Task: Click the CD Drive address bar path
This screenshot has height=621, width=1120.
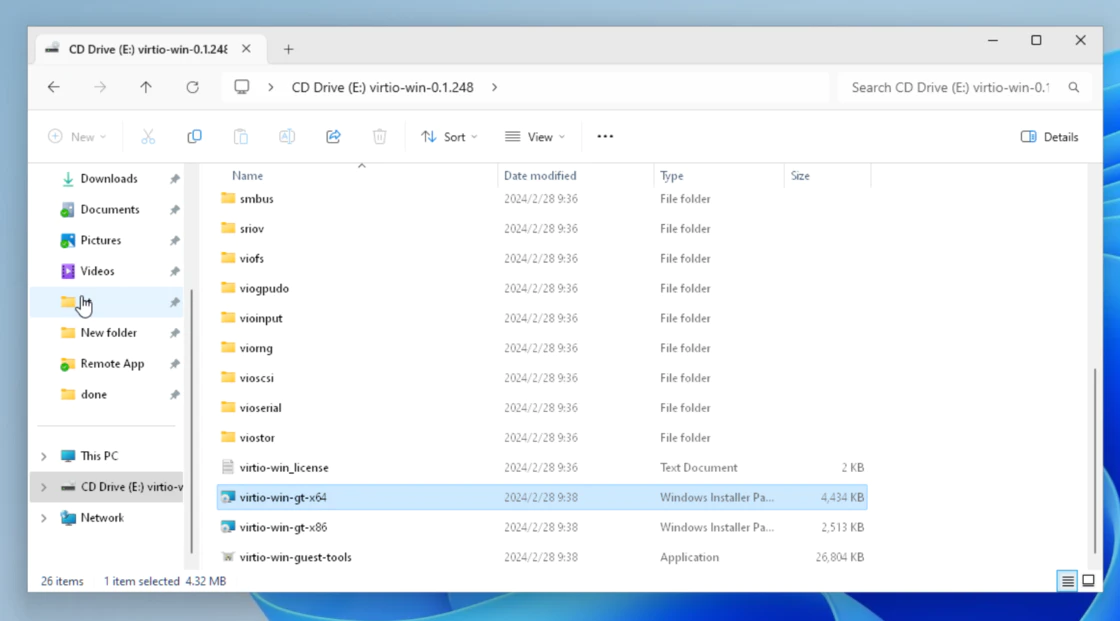Action: coord(382,87)
